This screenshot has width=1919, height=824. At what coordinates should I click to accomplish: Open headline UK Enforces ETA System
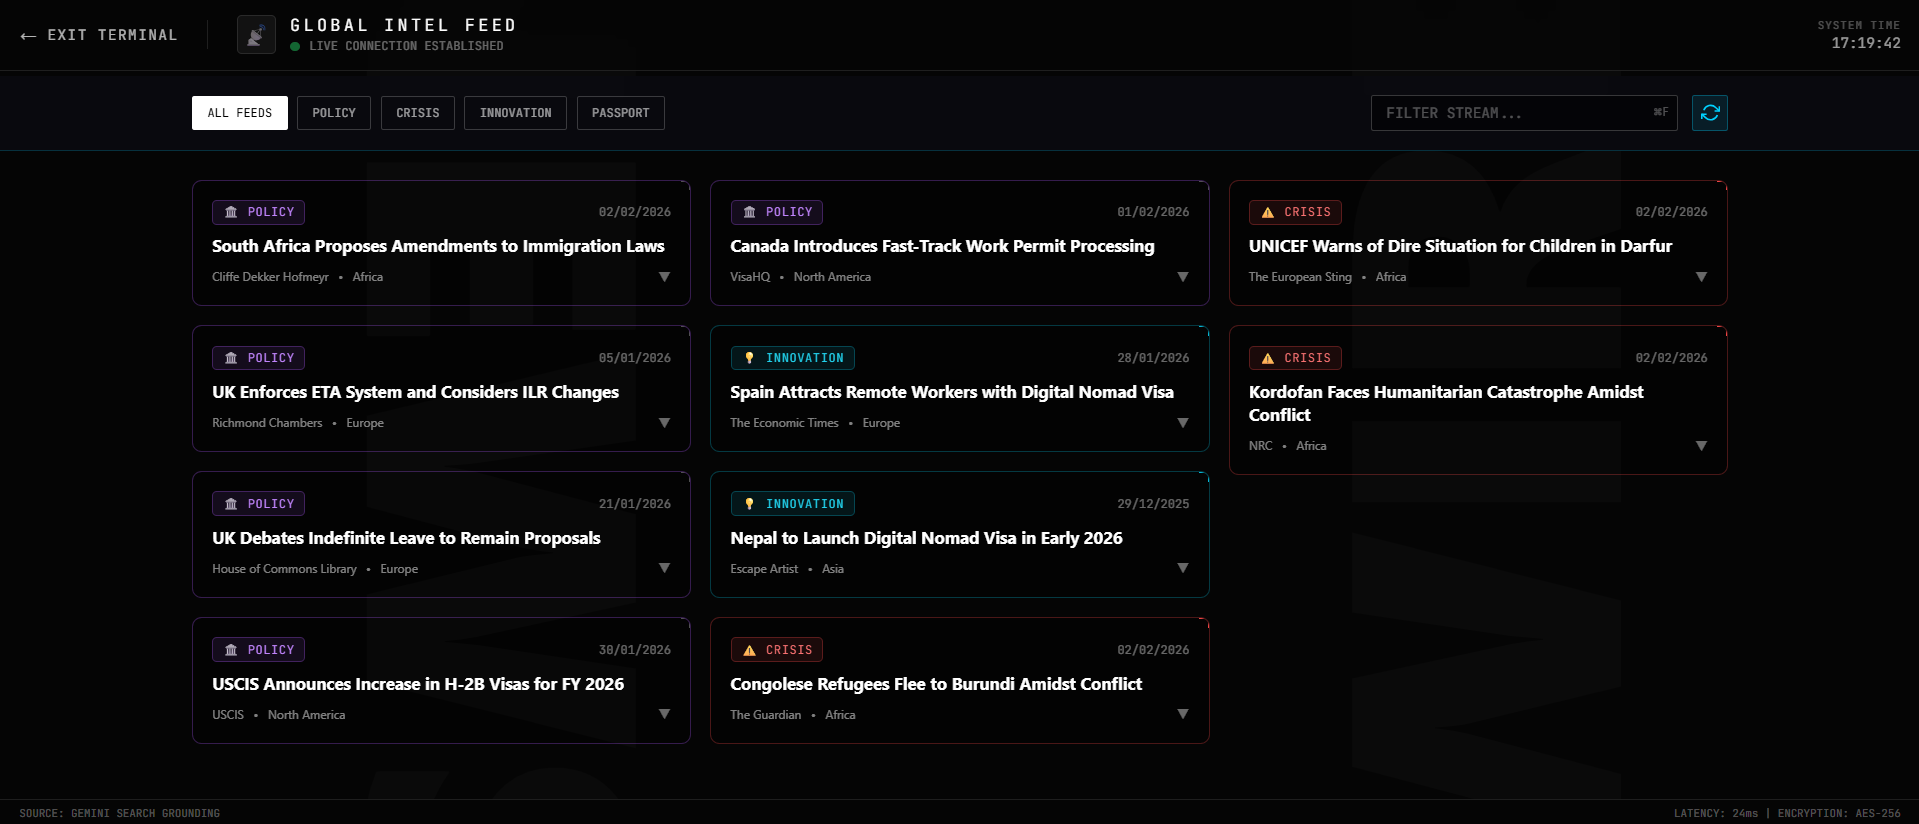click(x=415, y=392)
